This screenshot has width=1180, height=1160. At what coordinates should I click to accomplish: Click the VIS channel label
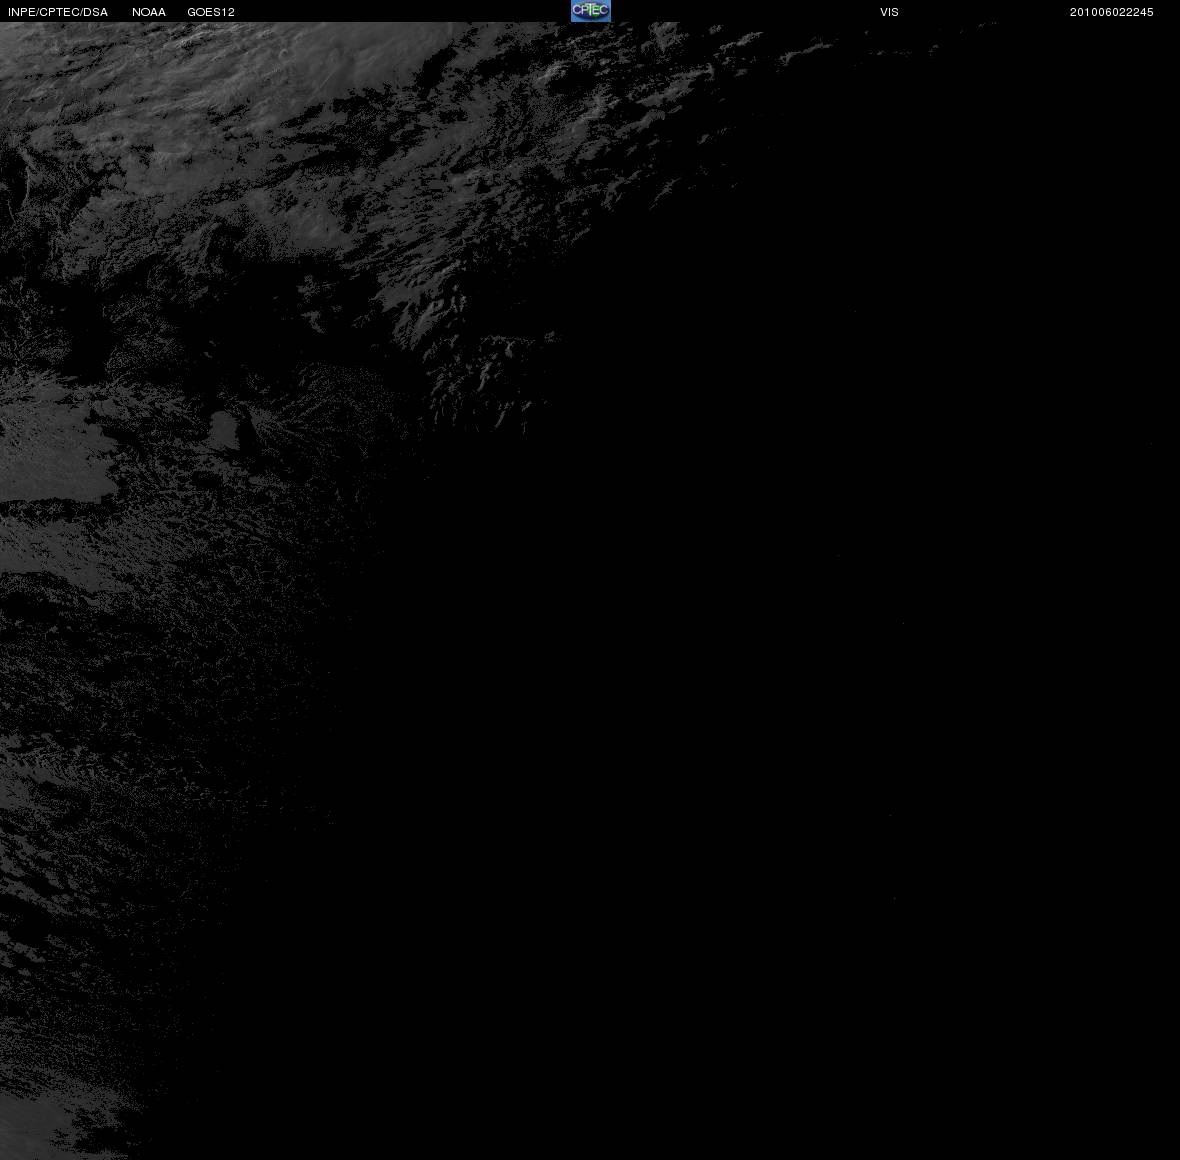click(x=890, y=12)
